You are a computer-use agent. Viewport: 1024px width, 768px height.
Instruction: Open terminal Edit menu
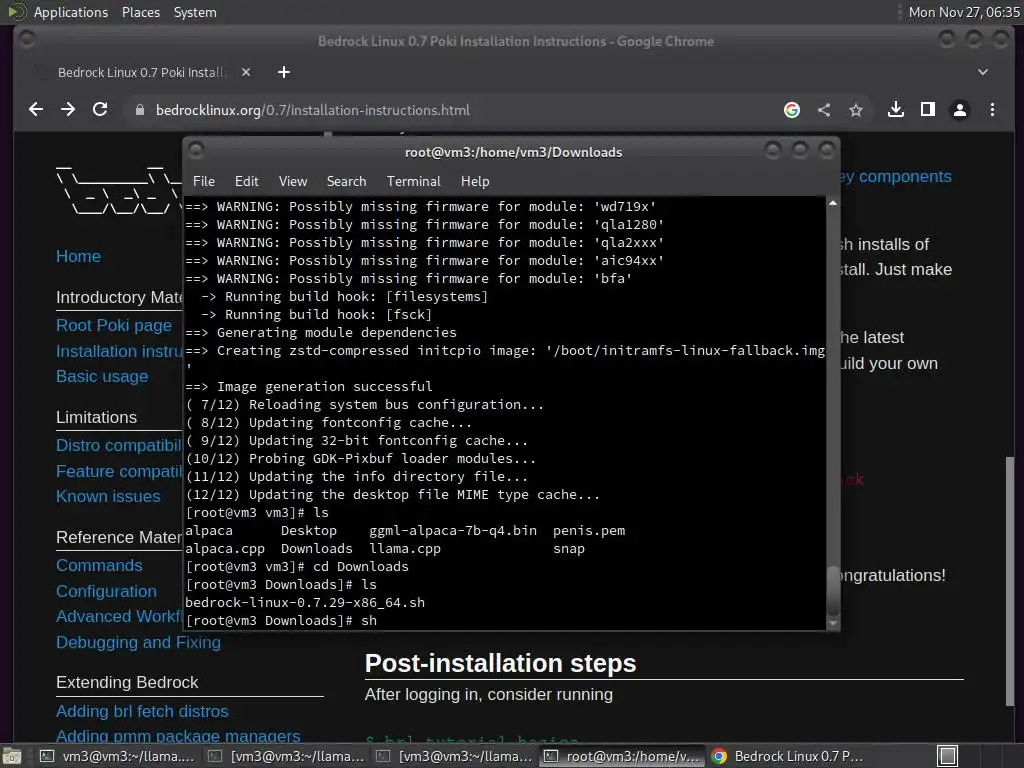coord(247,182)
